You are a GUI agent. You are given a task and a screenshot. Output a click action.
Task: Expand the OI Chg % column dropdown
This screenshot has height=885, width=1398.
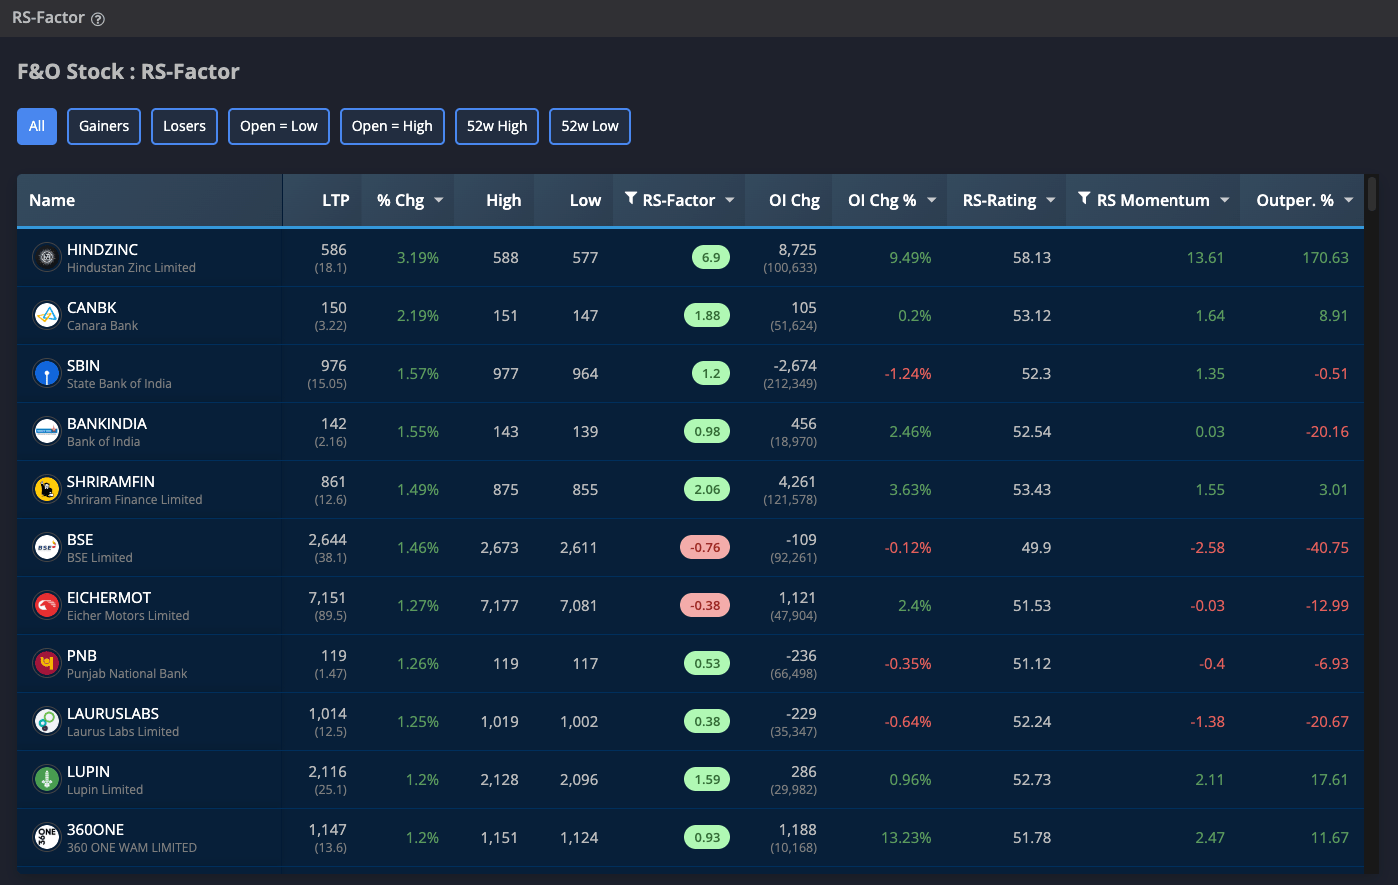pos(931,200)
